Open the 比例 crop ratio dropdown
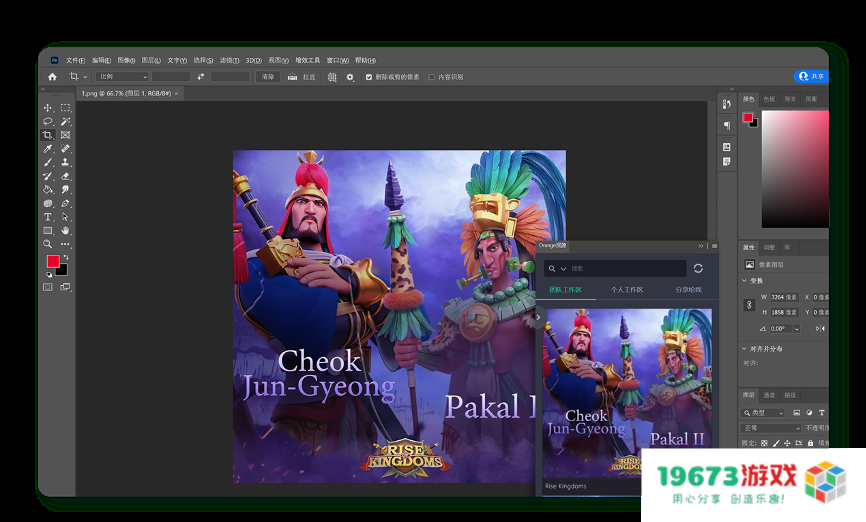The width and height of the screenshot is (866, 522). [122, 77]
